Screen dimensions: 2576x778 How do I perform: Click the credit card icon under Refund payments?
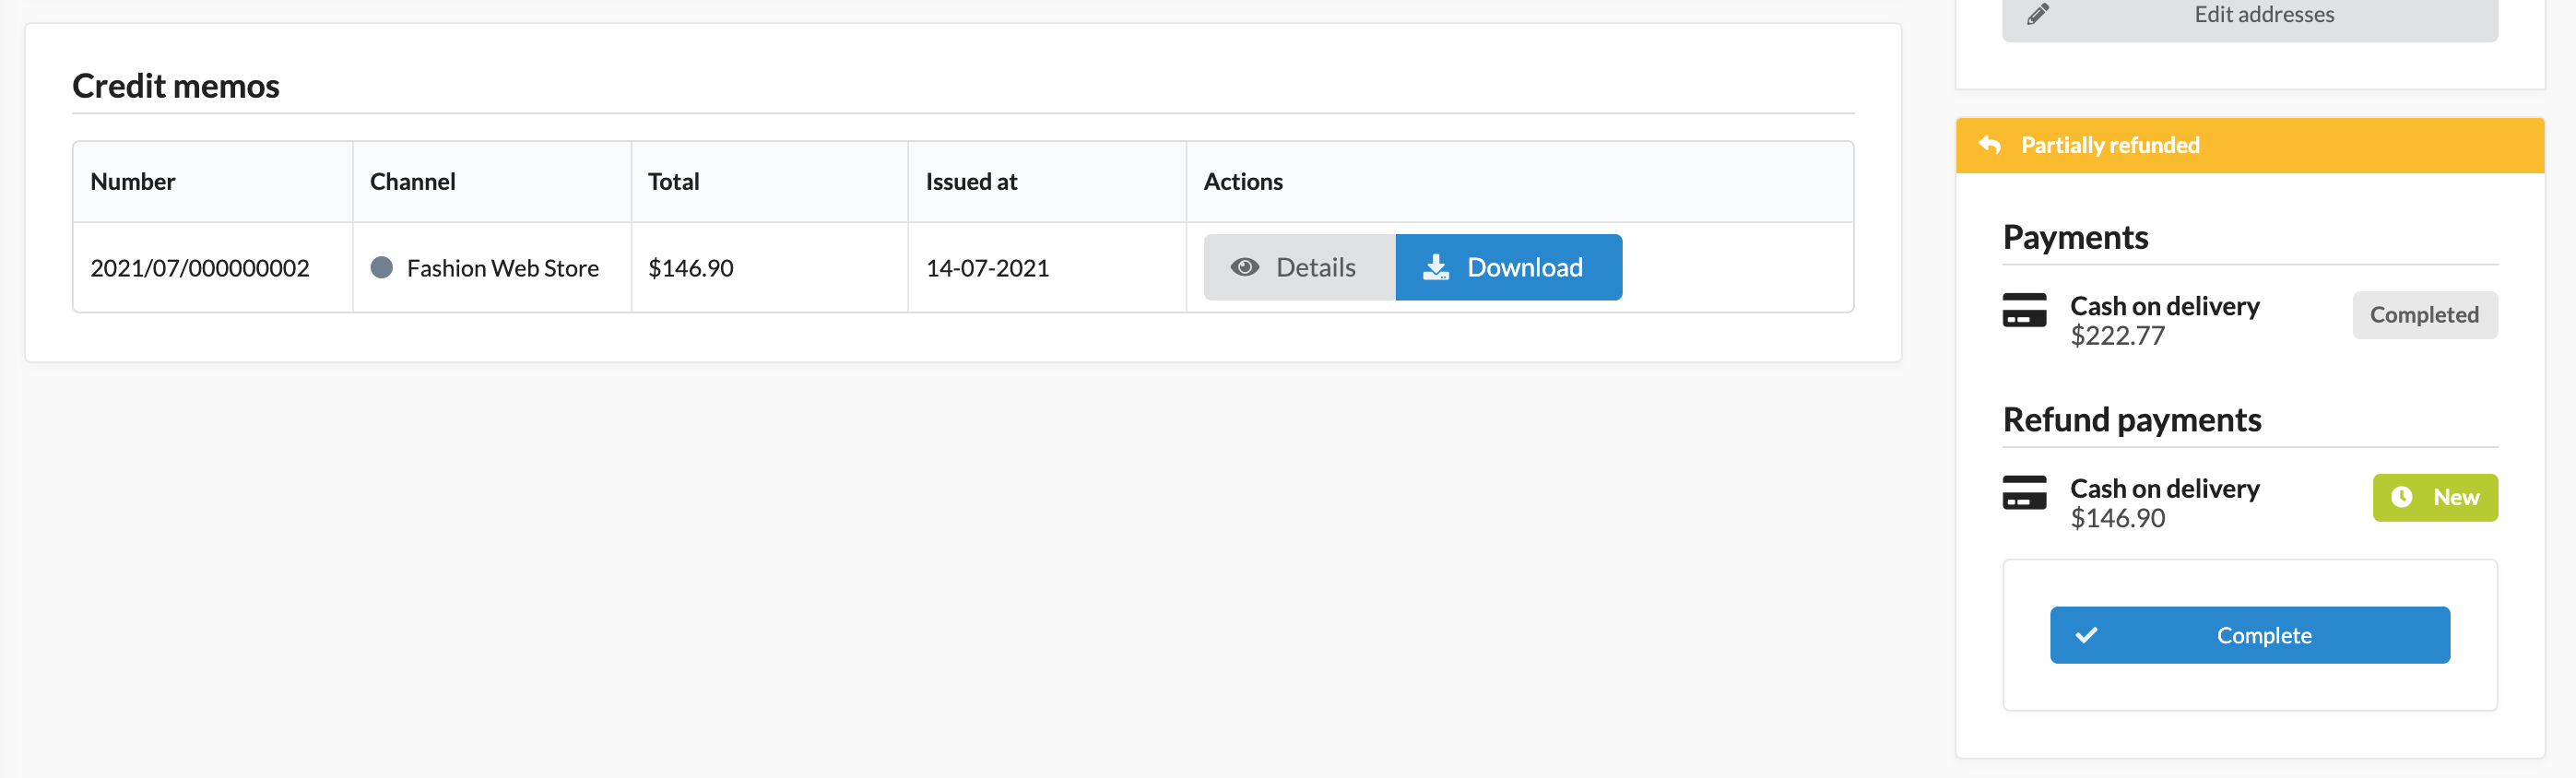click(2023, 493)
